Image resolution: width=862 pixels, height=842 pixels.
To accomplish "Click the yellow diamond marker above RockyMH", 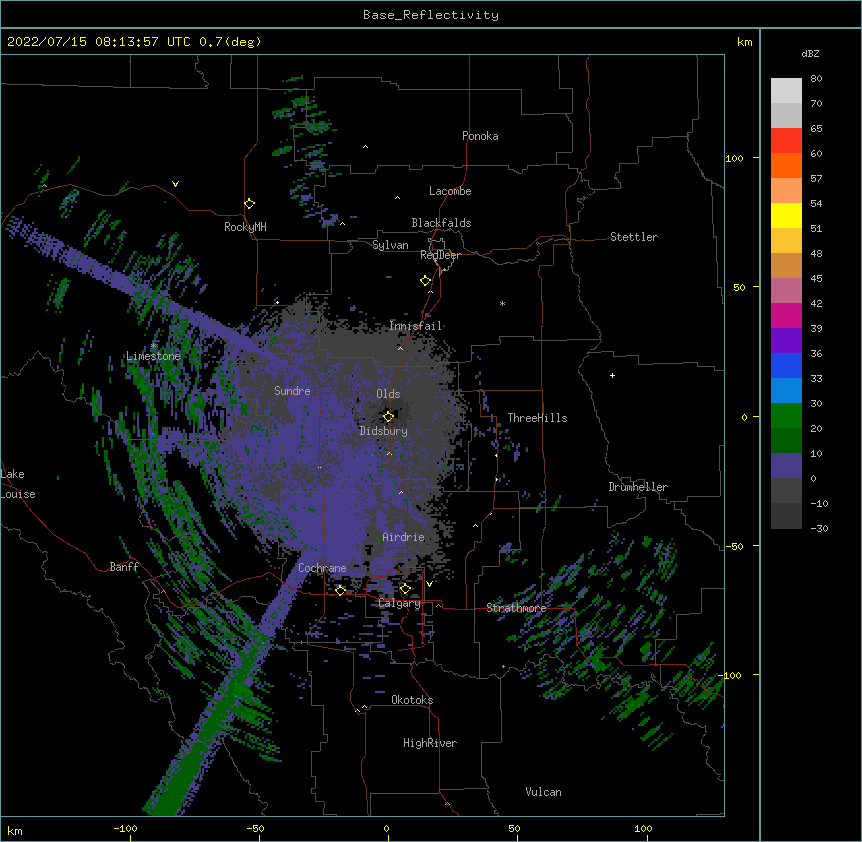I will pyautogui.click(x=250, y=204).
